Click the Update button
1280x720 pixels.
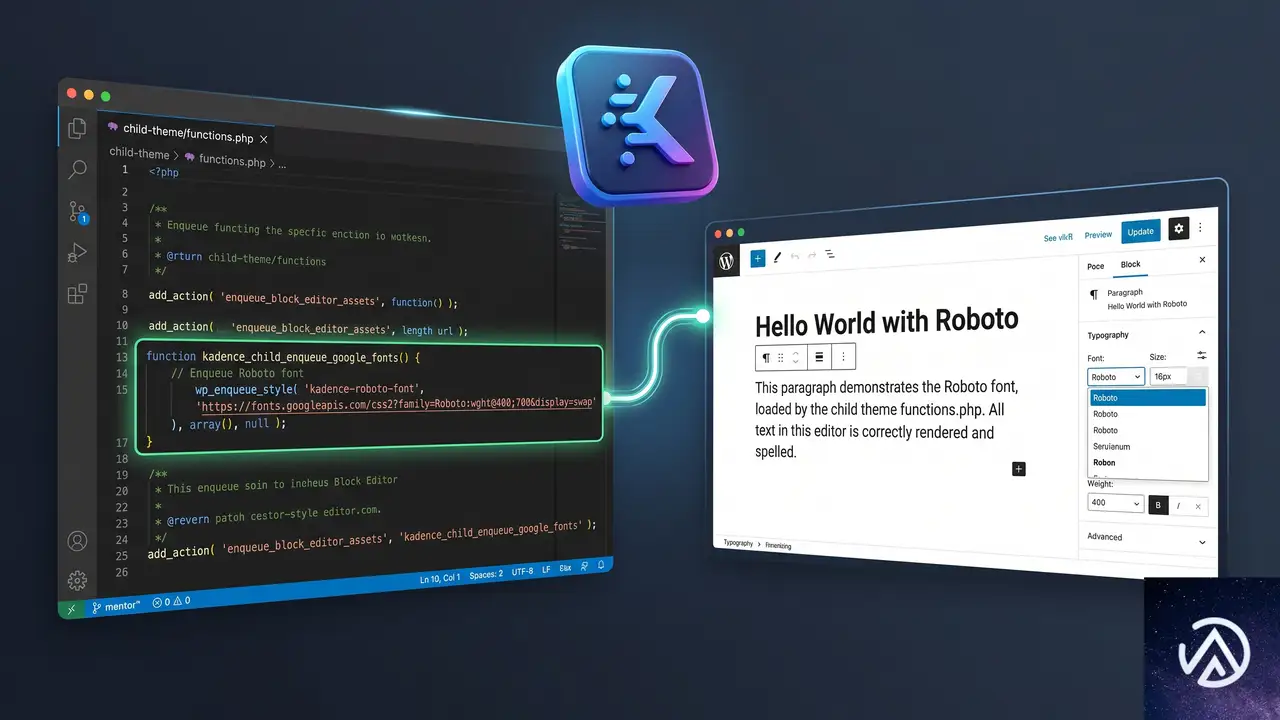click(1140, 231)
